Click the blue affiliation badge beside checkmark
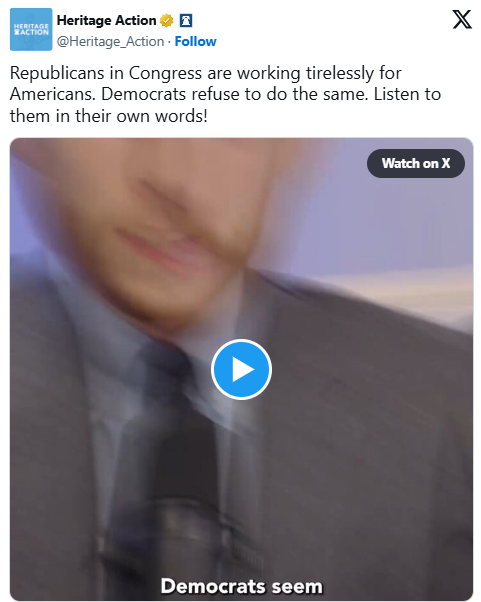 coord(186,20)
